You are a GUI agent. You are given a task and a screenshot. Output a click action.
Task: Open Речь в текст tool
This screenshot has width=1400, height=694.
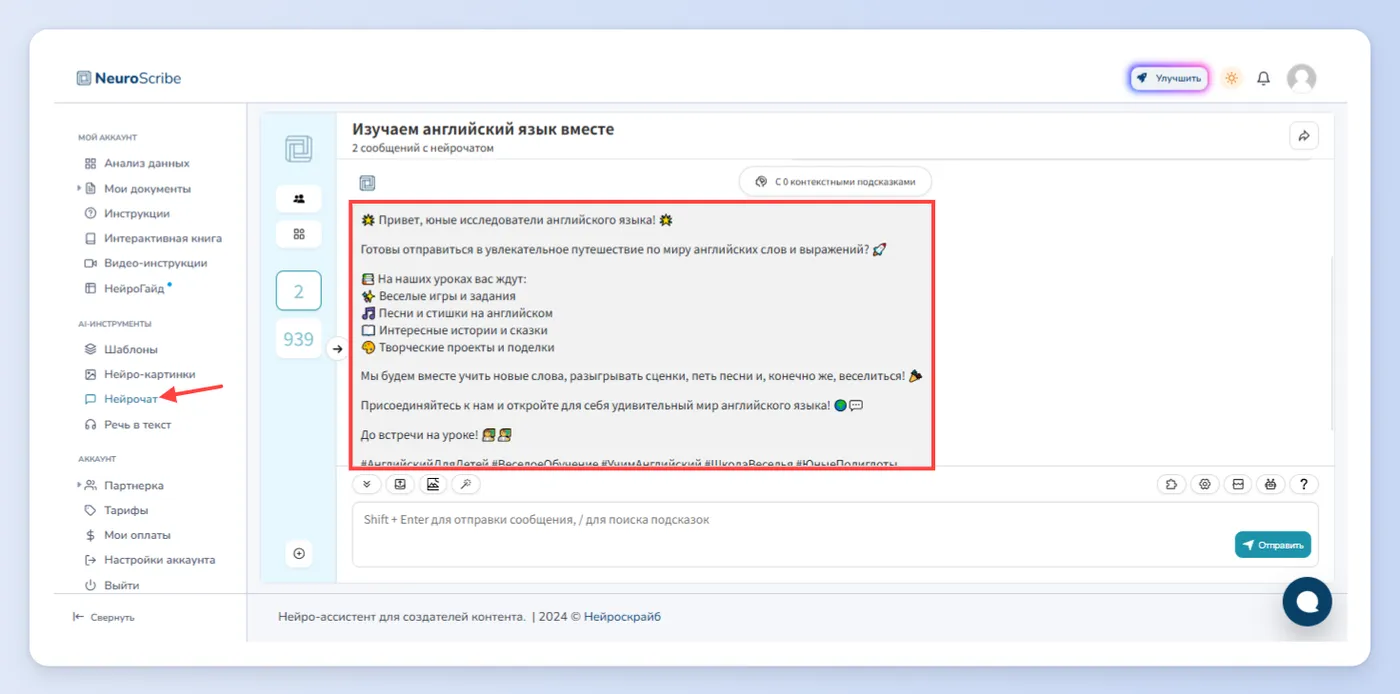click(137, 425)
